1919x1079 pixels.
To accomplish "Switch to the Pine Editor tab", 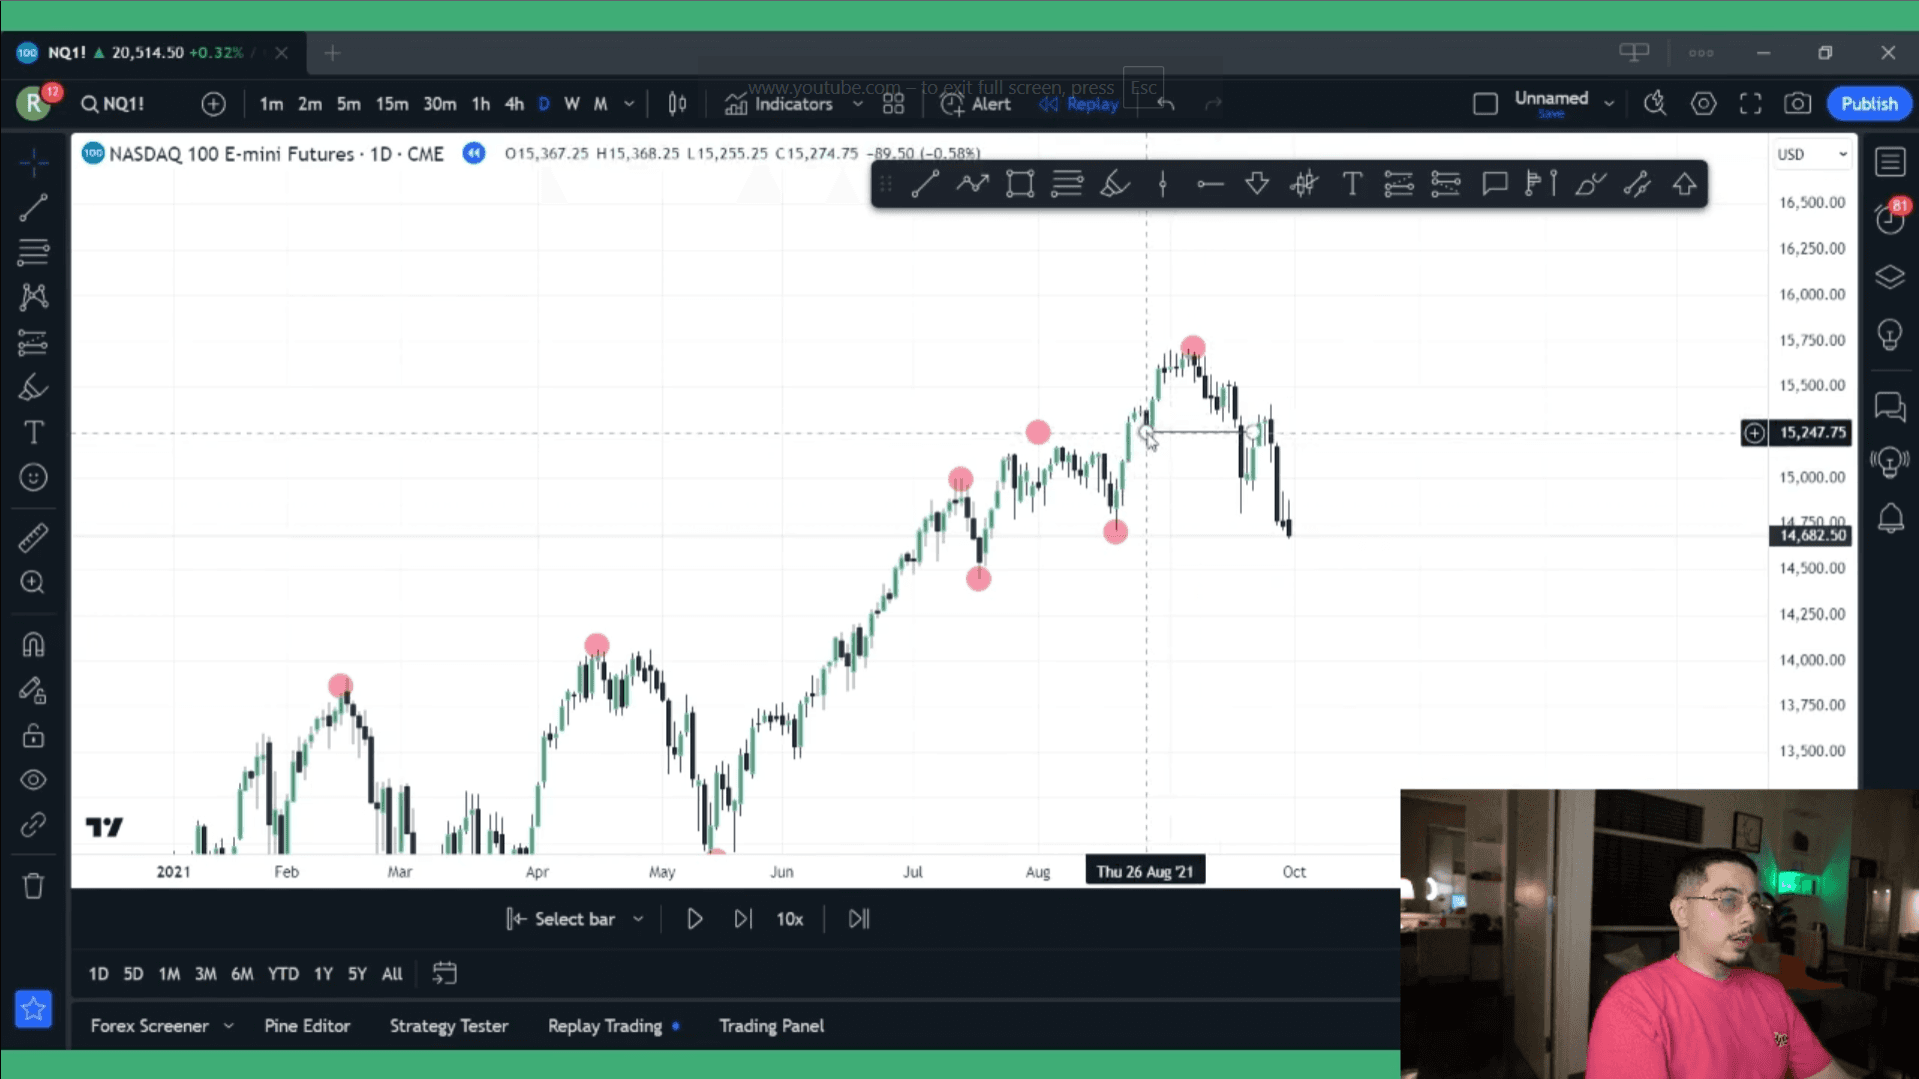I will click(307, 1025).
